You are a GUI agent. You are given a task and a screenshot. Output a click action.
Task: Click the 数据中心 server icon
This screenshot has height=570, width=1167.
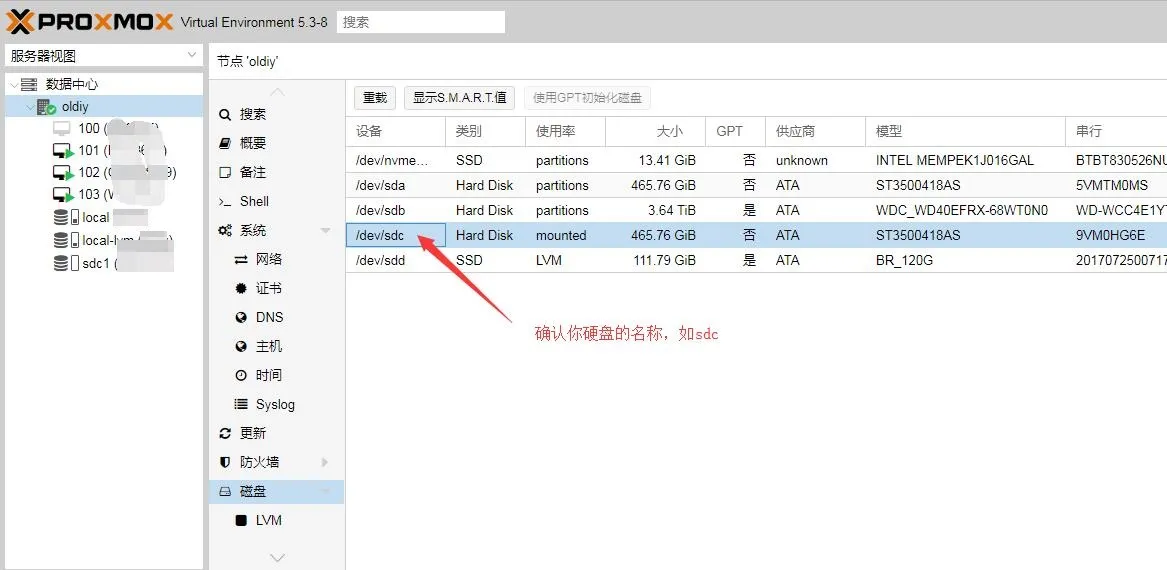(29, 85)
